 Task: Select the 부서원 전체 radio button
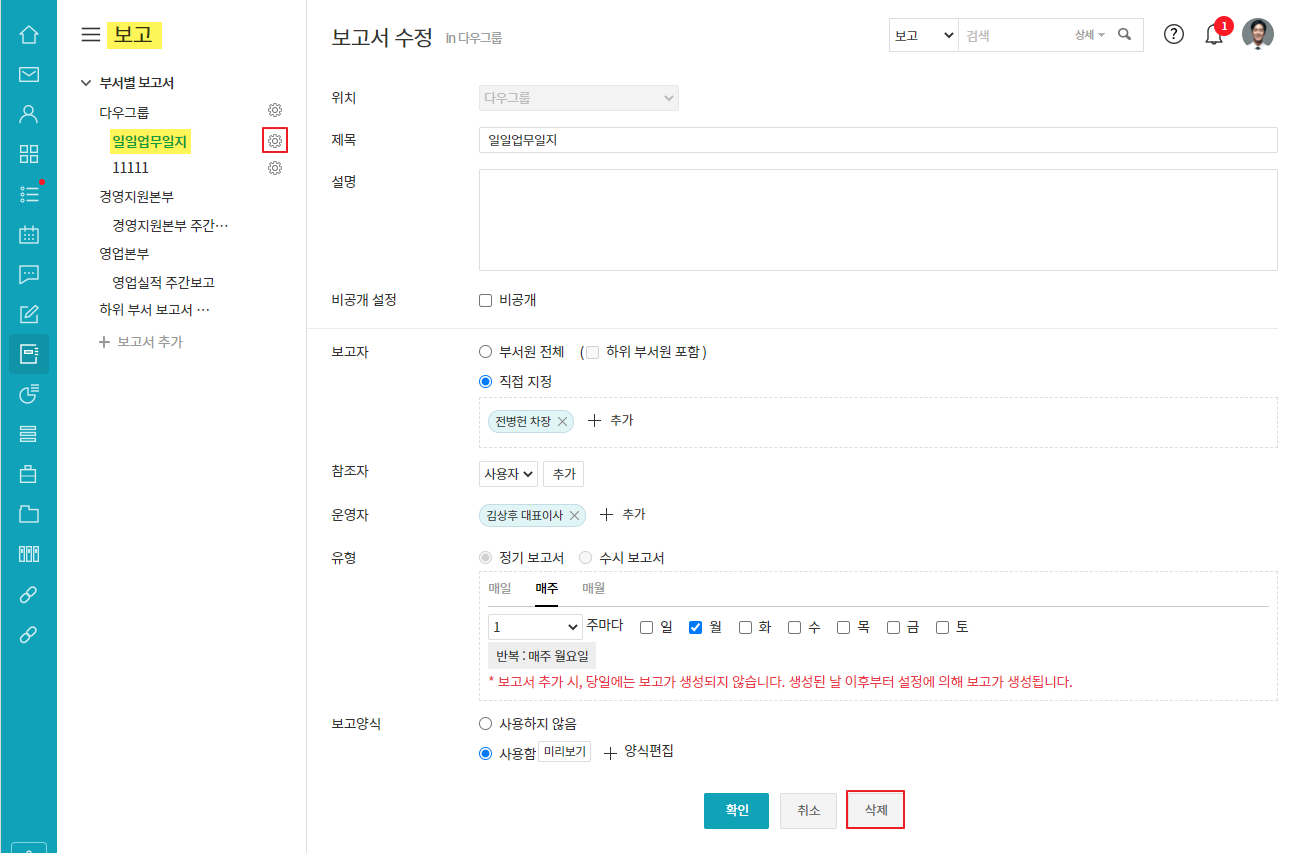pos(486,352)
